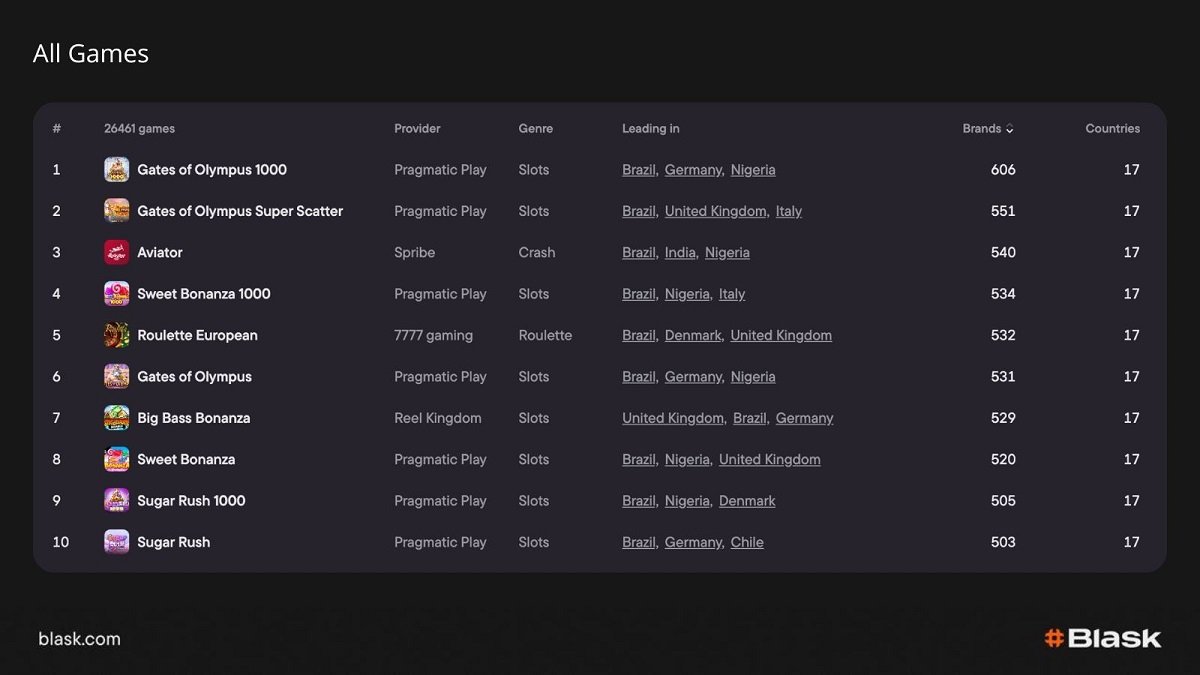Click the Provider column header
This screenshot has width=1200, height=675.
point(417,129)
